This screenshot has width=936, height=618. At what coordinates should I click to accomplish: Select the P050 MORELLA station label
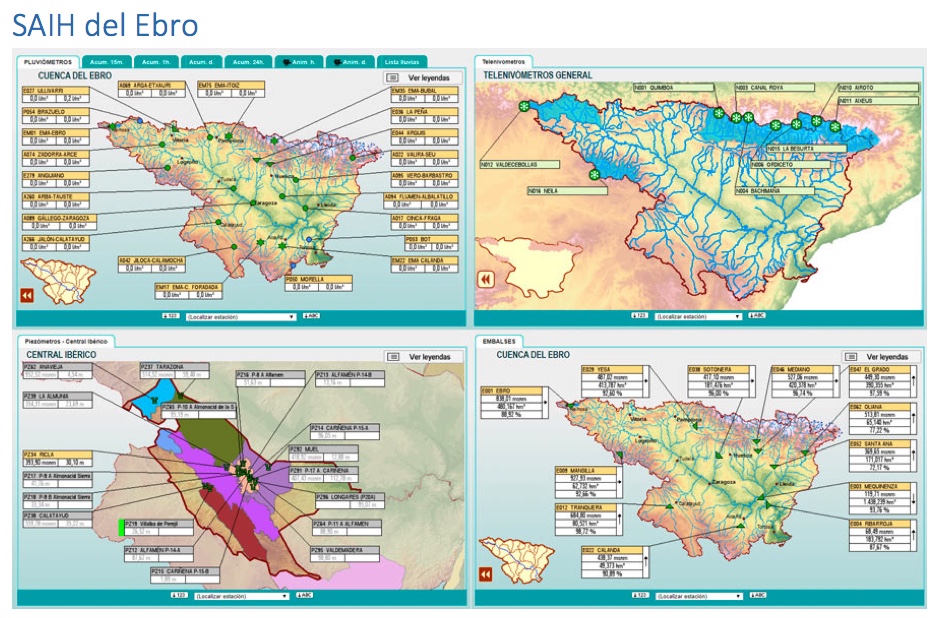(318, 279)
